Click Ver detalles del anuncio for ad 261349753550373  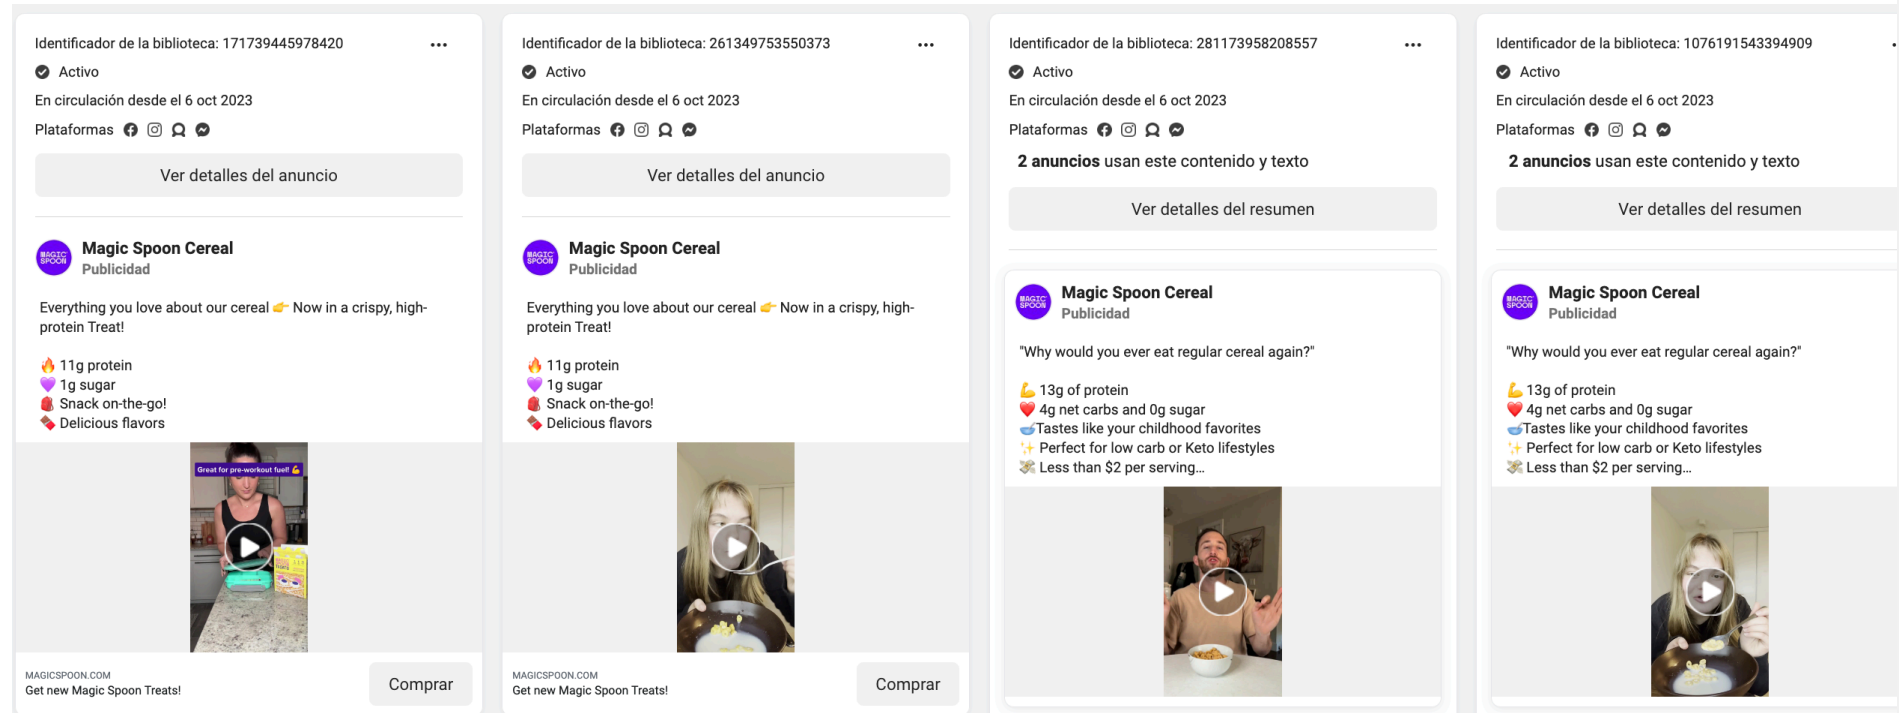(x=736, y=175)
